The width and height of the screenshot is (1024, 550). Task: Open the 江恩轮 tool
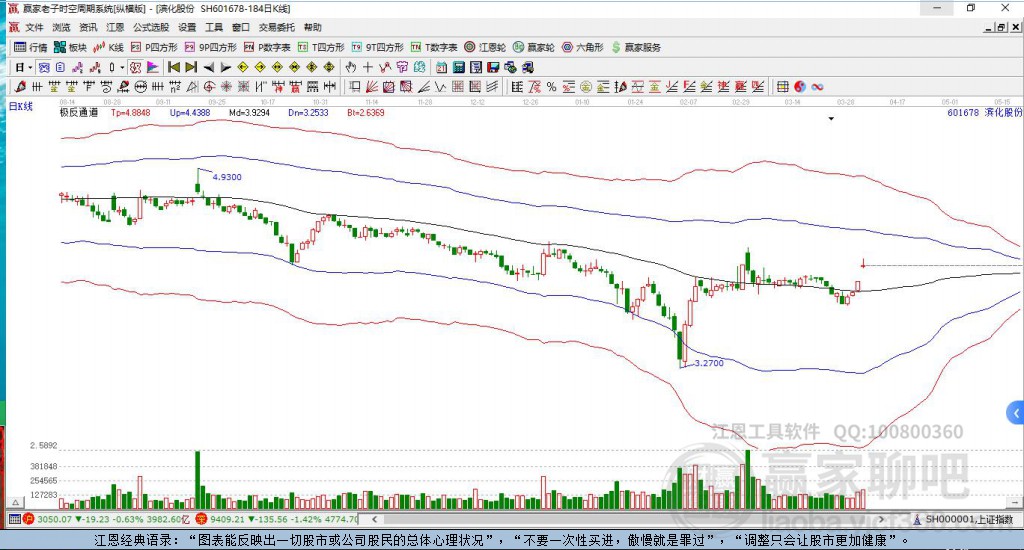485,47
